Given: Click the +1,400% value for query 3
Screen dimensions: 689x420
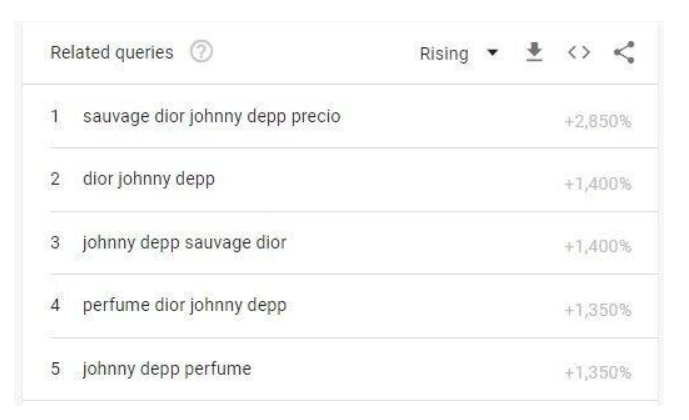Looking at the screenshot, I should (x=606, y=245).
